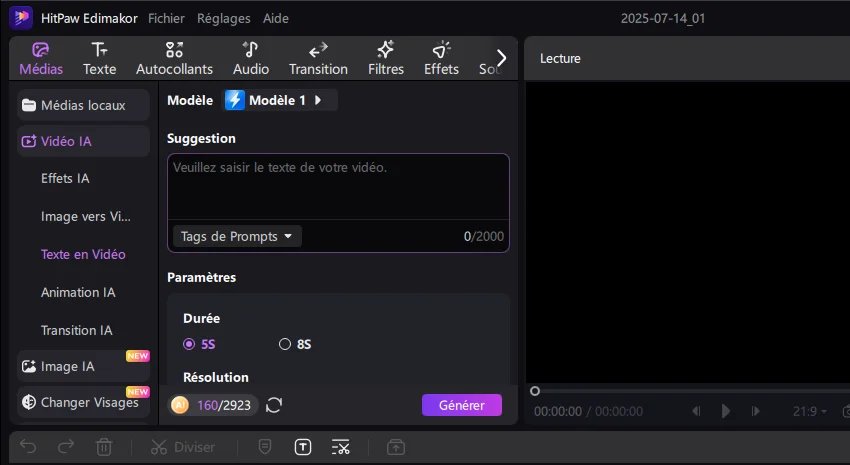Screen dimensions: 850x465
Task: Open the Effets tab
Action: tap(441, 59)
